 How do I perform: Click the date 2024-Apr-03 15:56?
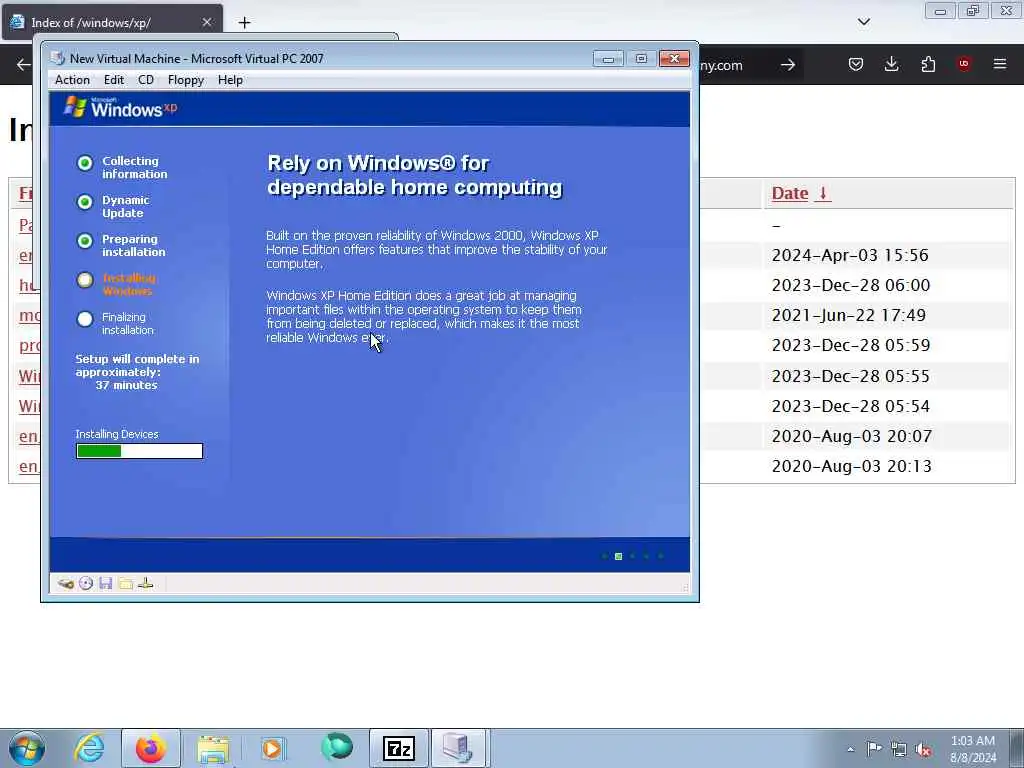[850, 255]
